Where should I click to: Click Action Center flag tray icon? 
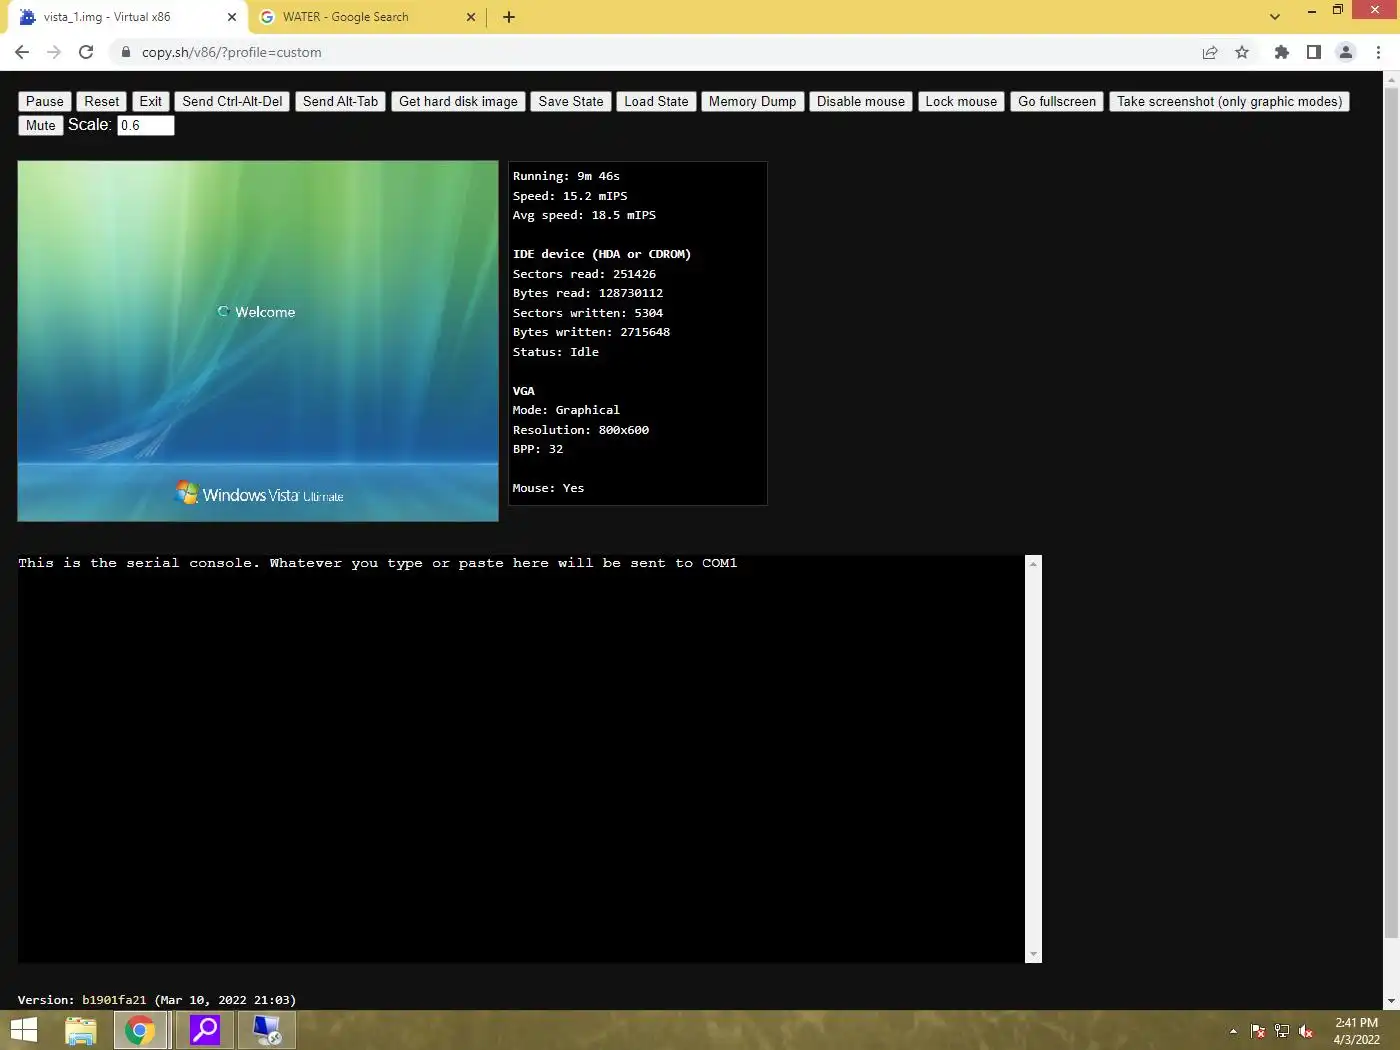[1258, 1031]
